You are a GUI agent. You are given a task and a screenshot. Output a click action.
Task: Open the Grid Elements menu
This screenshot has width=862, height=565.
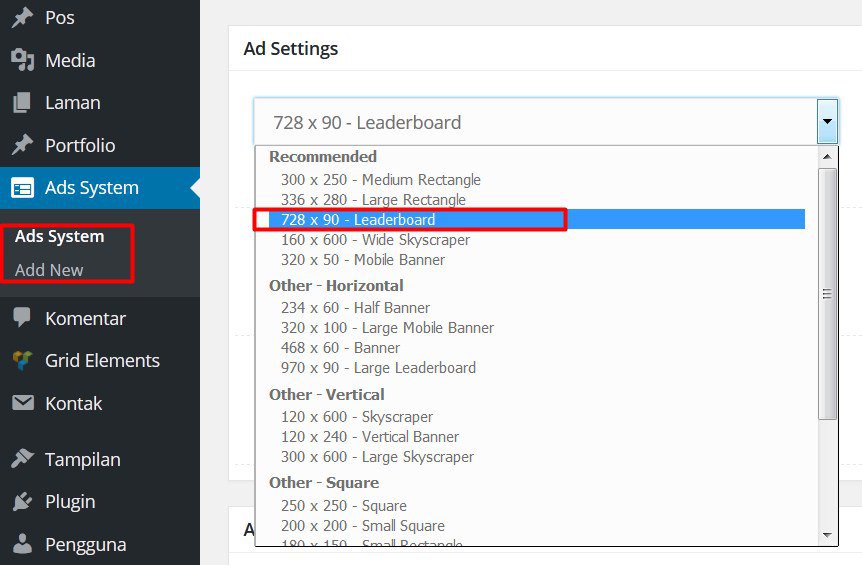click(x=100, y=361)
